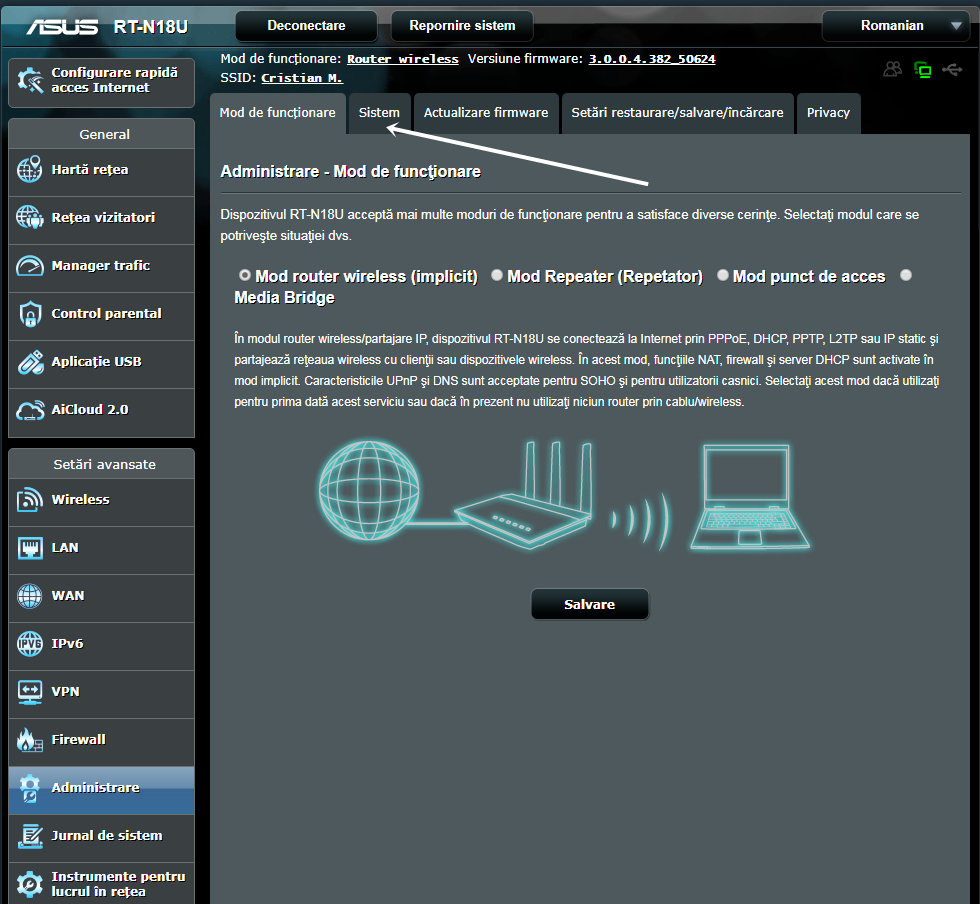Switch to the Privacy tab
The height and width of the screenshot is (904, 980).
click(828, 113)
